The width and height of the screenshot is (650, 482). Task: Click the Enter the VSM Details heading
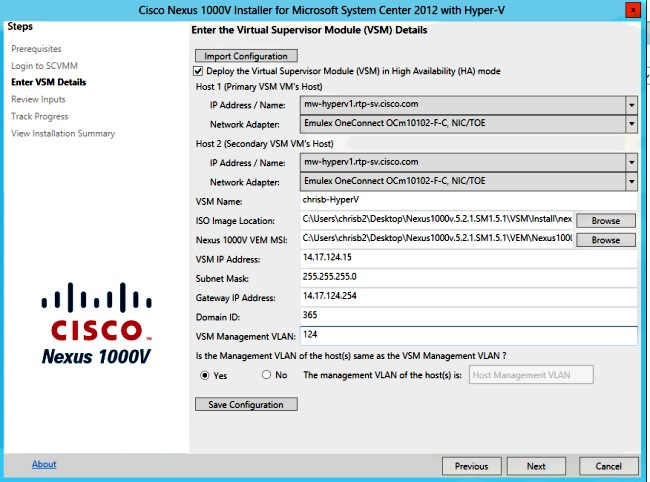pyautogui.click(x=309, y=30)
